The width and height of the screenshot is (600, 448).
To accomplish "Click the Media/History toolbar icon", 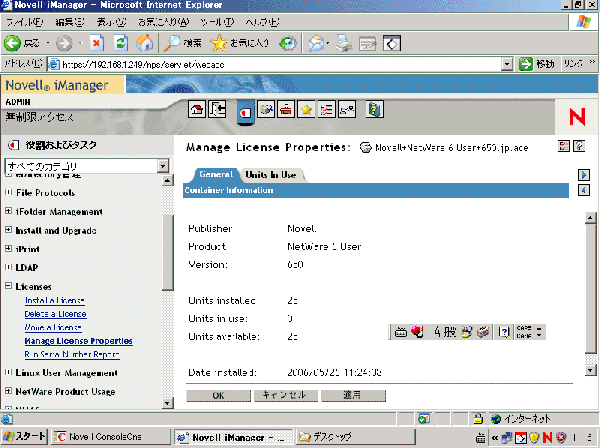I will coord(288,43).
